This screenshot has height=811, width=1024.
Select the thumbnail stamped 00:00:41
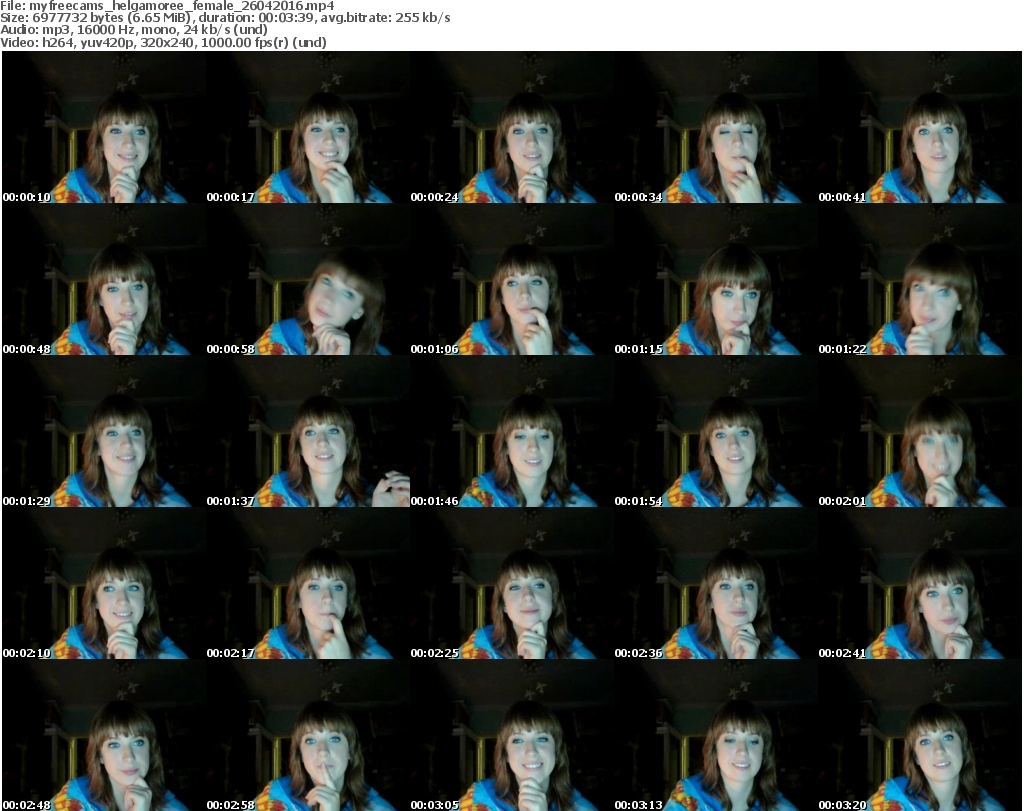tap(920, 127)
